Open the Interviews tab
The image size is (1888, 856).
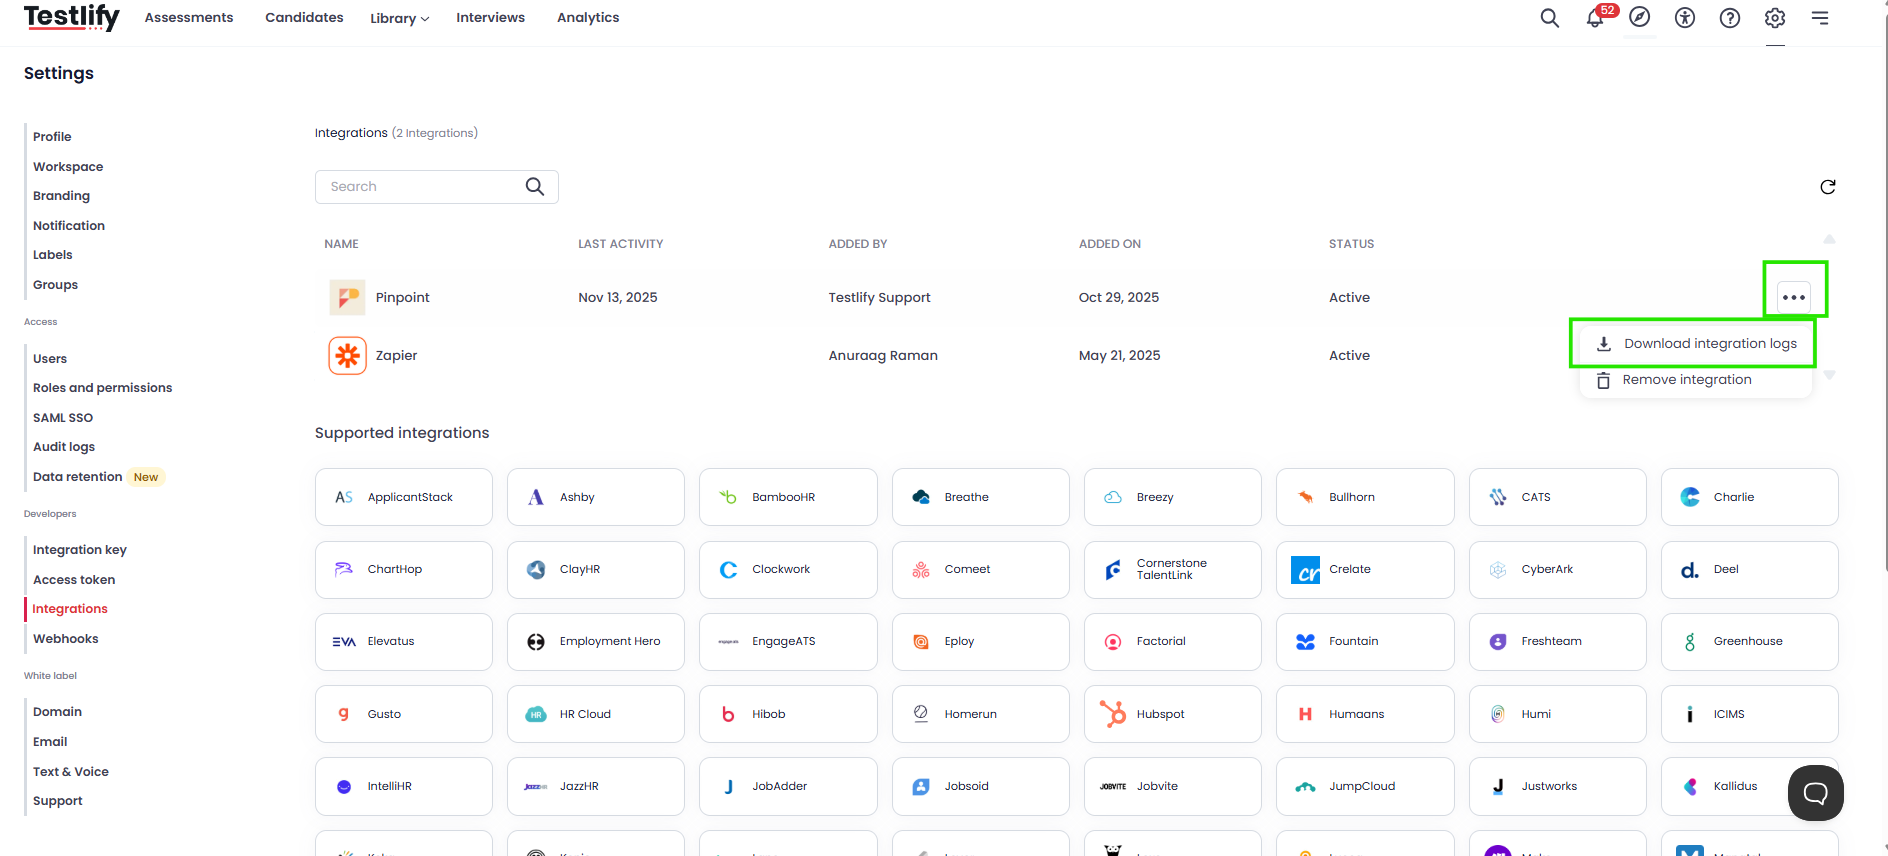pyautogui.click(x=490, y=17)
